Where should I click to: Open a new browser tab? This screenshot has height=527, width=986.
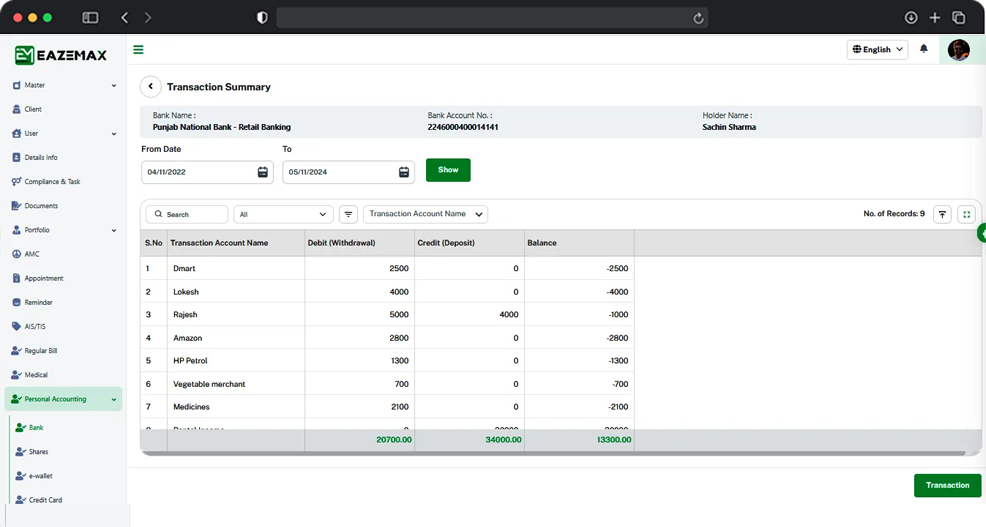935,18
